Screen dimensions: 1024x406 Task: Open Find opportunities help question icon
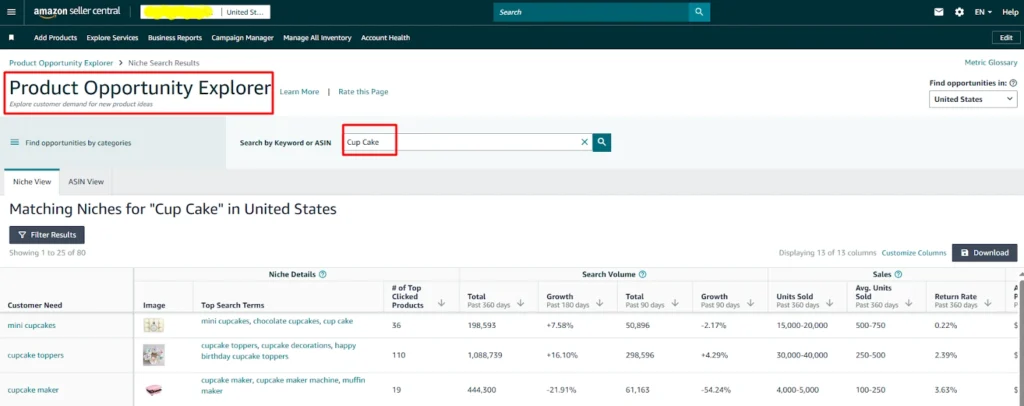point(1013,83)
